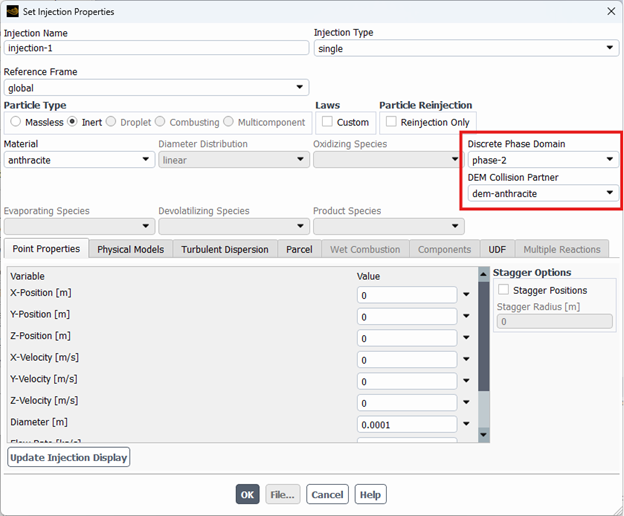The width and height of the screenshot is (624, 516).
Task: Click the Injection Name text field
Action: click(x=156, y=48)
